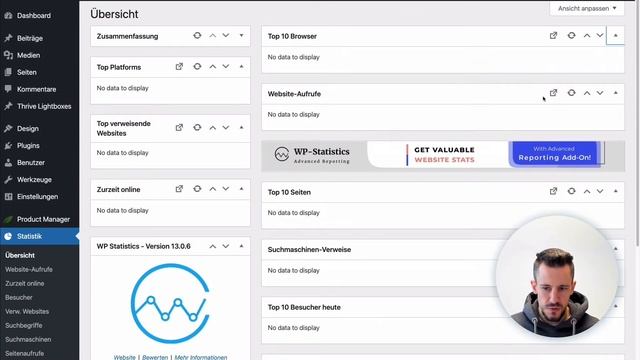Viewport: 640px width, 360px height.
Task: Refresh the Top 10 Seiten widget
Action: pyautogui.click(x=571, y=191)
